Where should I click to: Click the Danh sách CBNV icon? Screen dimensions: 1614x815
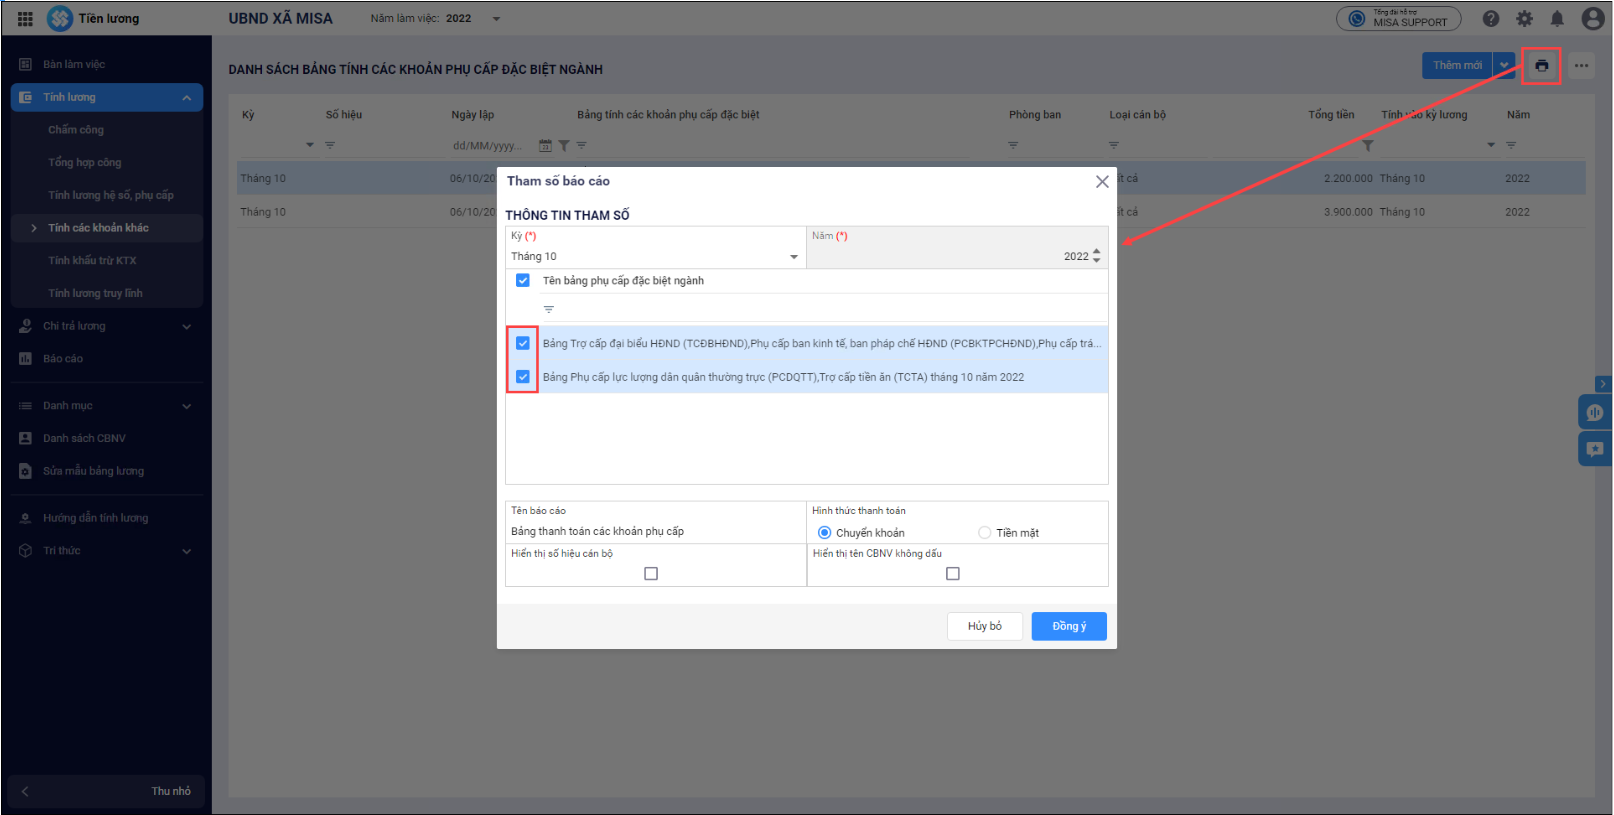[25, 438]
